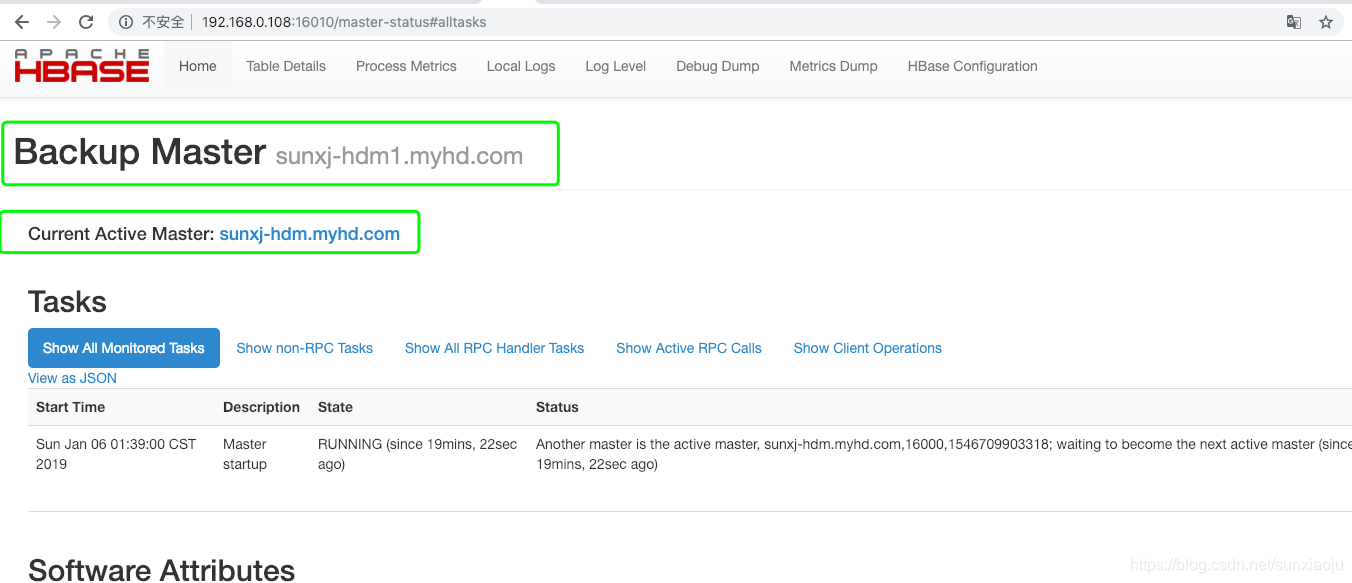This screenshot has height=583, width=1352.
Task: Open HBase Configuration page
Action: (973, 66)
